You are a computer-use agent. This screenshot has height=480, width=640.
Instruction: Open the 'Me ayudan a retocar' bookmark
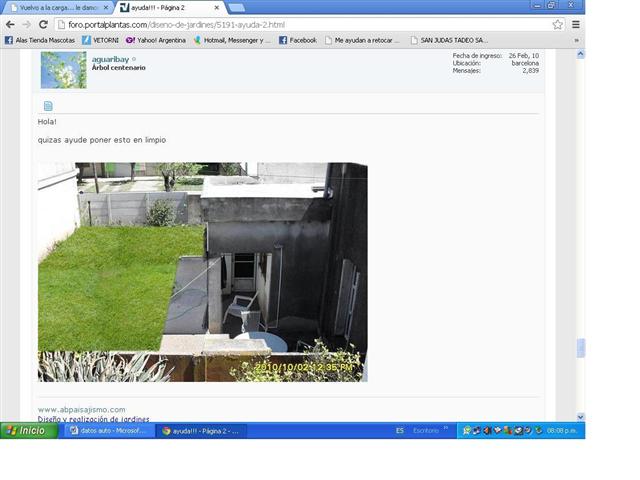click(362, 40)
